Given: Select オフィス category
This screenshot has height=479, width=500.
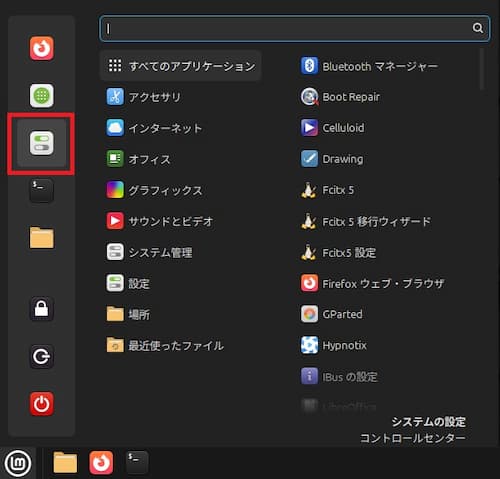Looking at the screenshot, I should tap(138, 159).
